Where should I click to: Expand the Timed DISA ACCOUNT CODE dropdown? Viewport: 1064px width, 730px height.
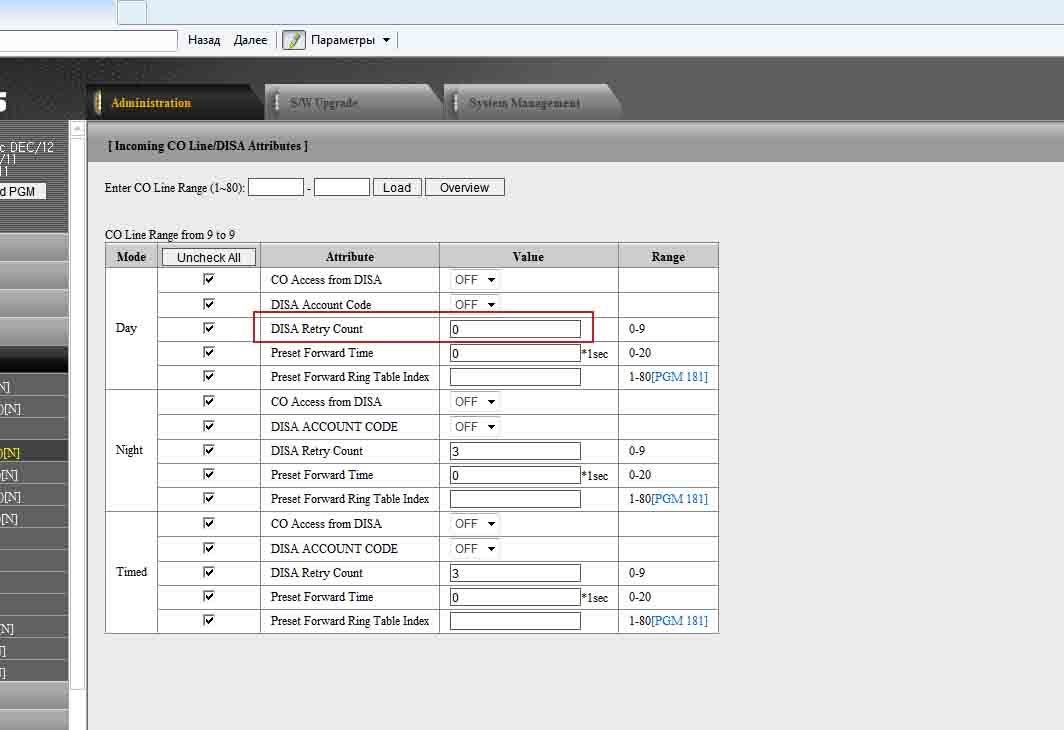pos(475,549)
